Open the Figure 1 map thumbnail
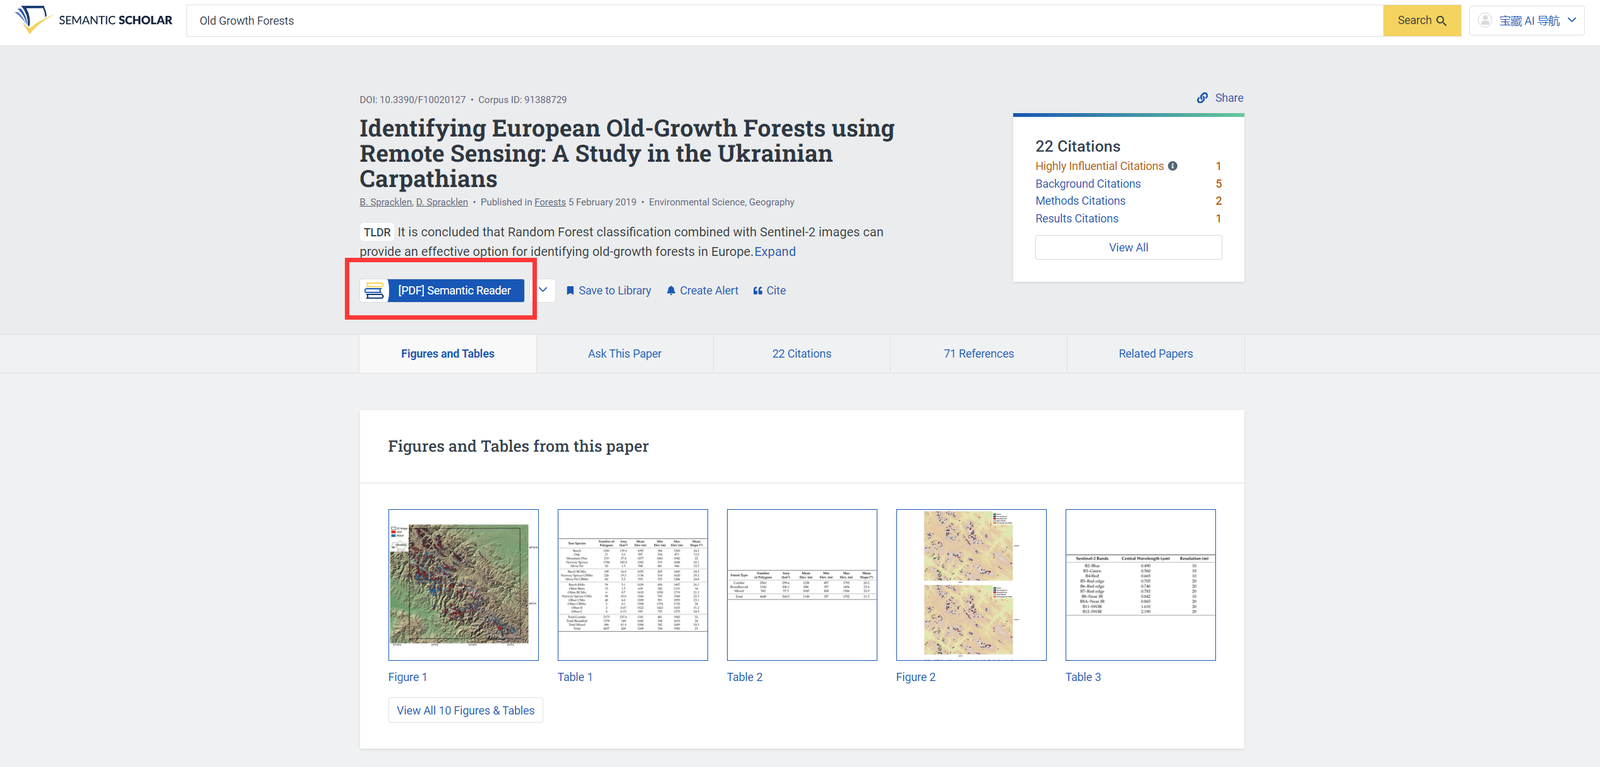This screenshot has height=767, width=1600. (463, 585)
